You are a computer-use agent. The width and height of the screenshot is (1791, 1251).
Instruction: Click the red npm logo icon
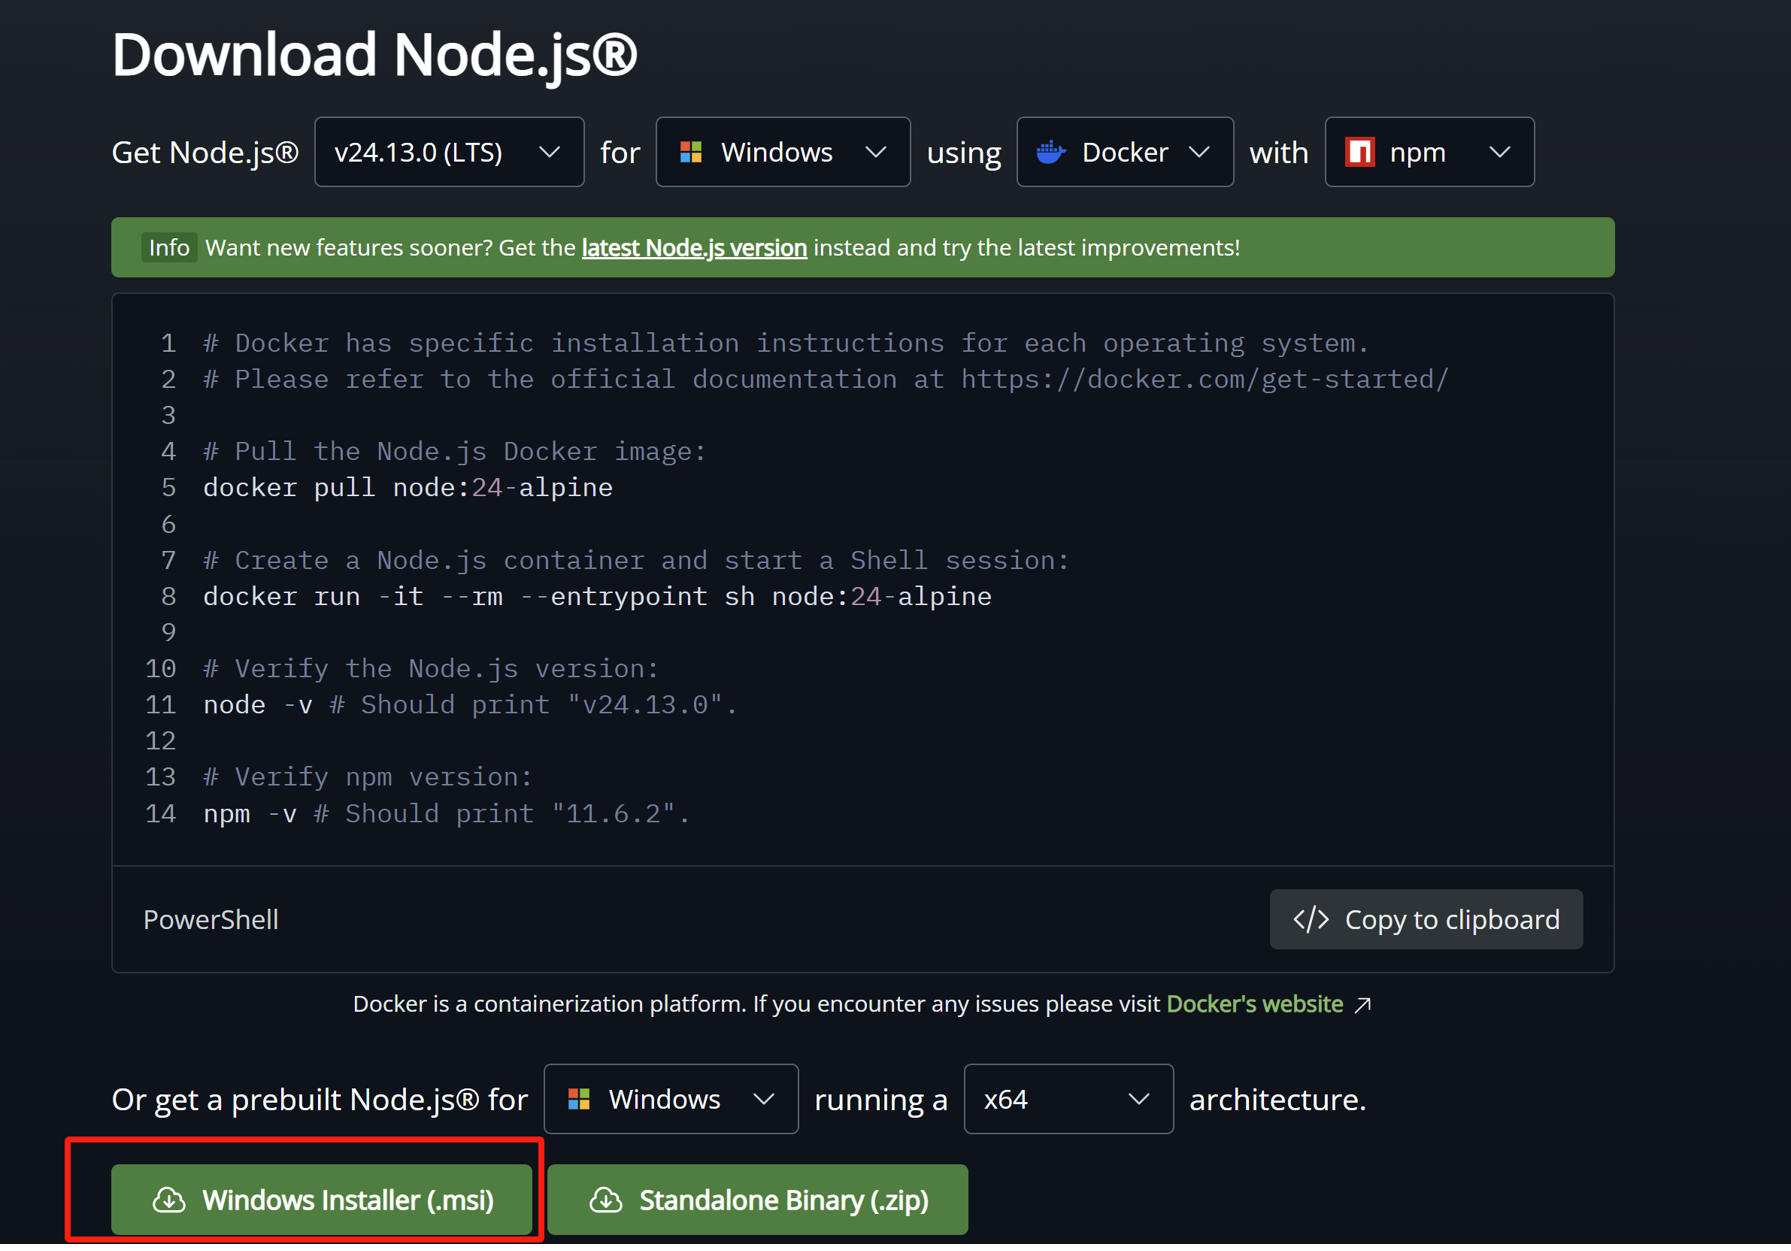click(1360, 152)
